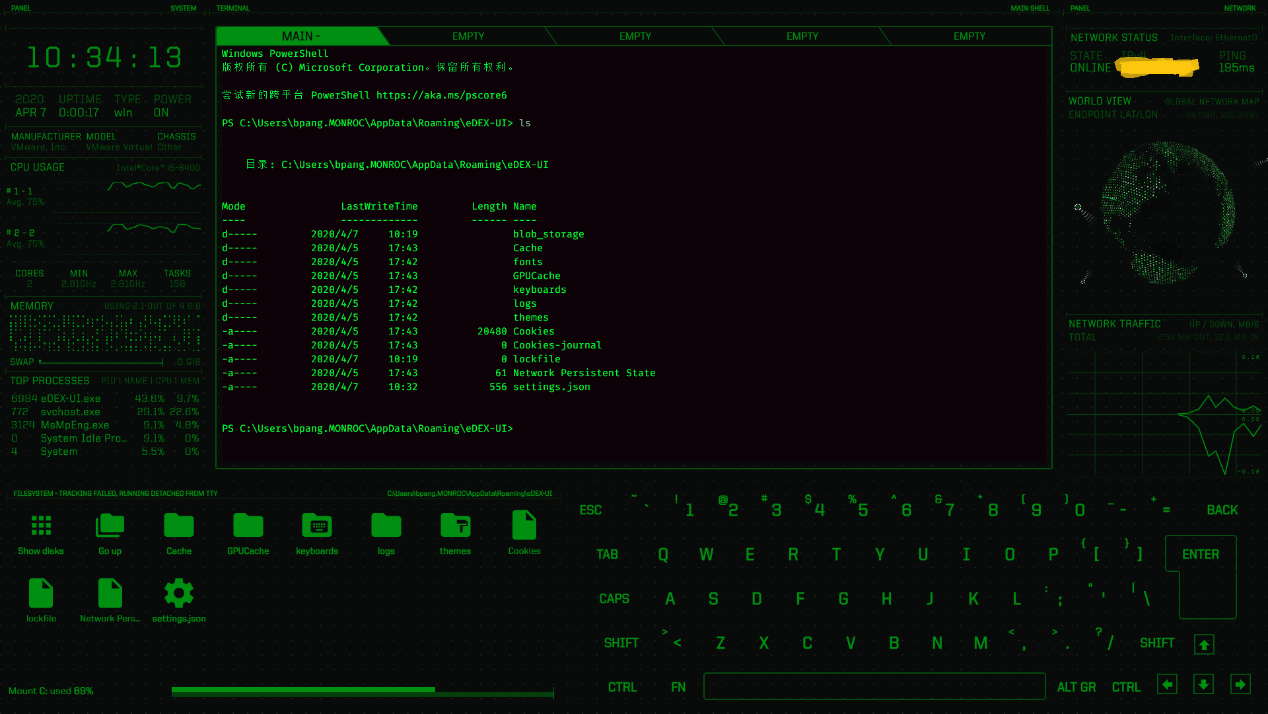
Task: Click the svchost.exe process row
Action: tap(105, 411)
